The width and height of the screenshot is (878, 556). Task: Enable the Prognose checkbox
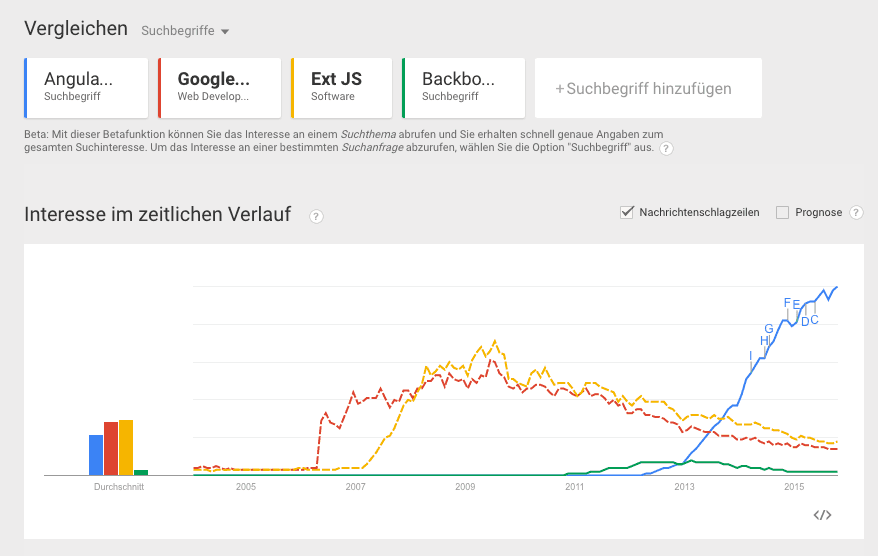[x=783, y=212]
